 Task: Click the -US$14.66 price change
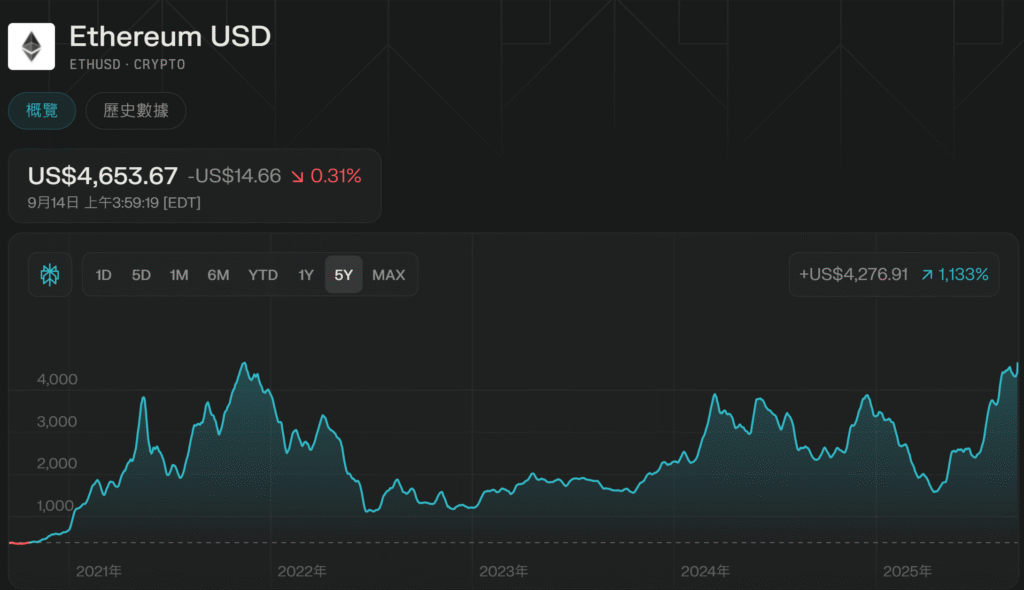[x=234, y=176]
